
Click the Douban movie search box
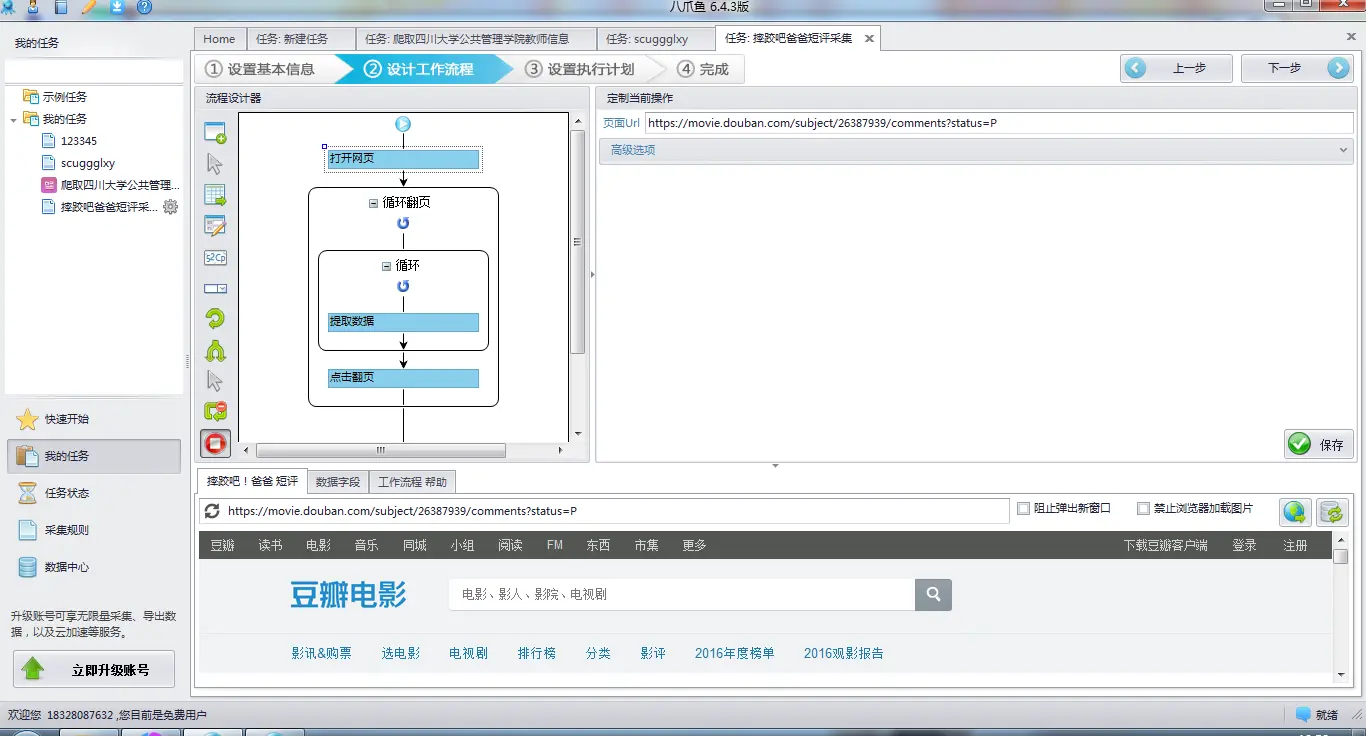pos(682,594)
